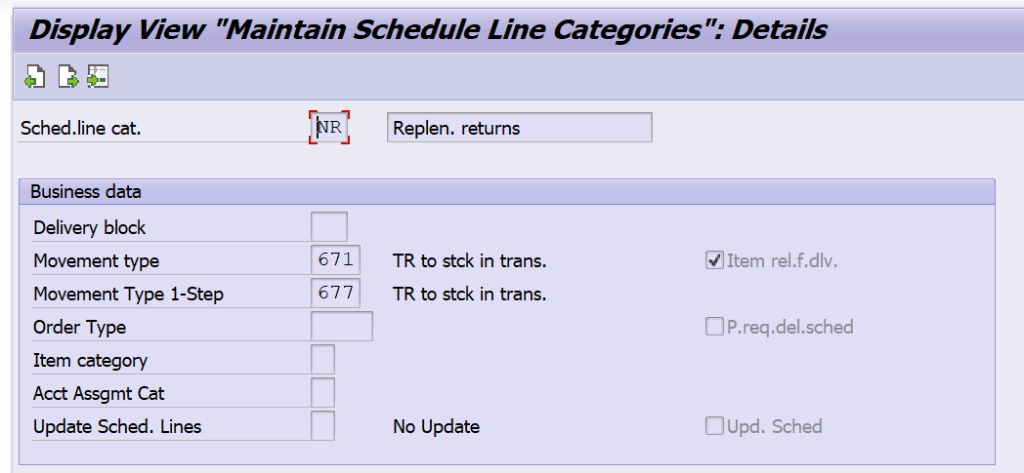This screenshot has width=1024, height=473.
Task: Click the Sched.line cat. NR field
Action: pyautogui.click(x=330, y=128)
